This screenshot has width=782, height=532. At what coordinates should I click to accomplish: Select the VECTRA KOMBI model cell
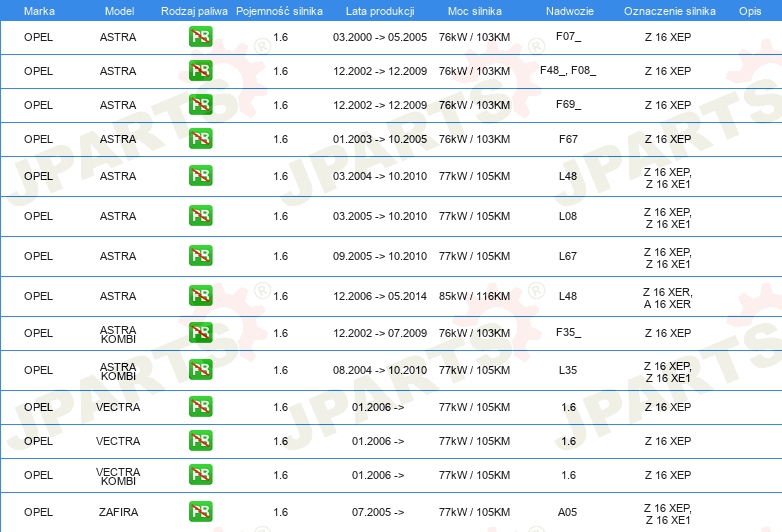(118, 476)
